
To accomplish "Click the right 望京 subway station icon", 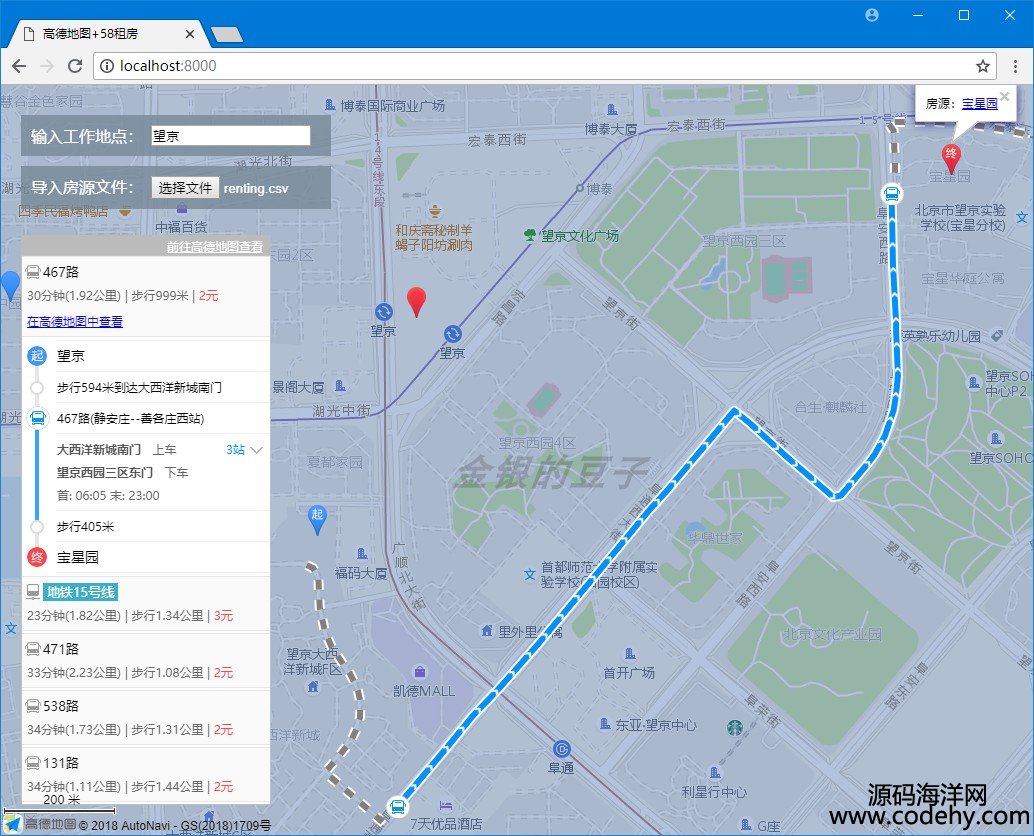I will click(452, 334).
